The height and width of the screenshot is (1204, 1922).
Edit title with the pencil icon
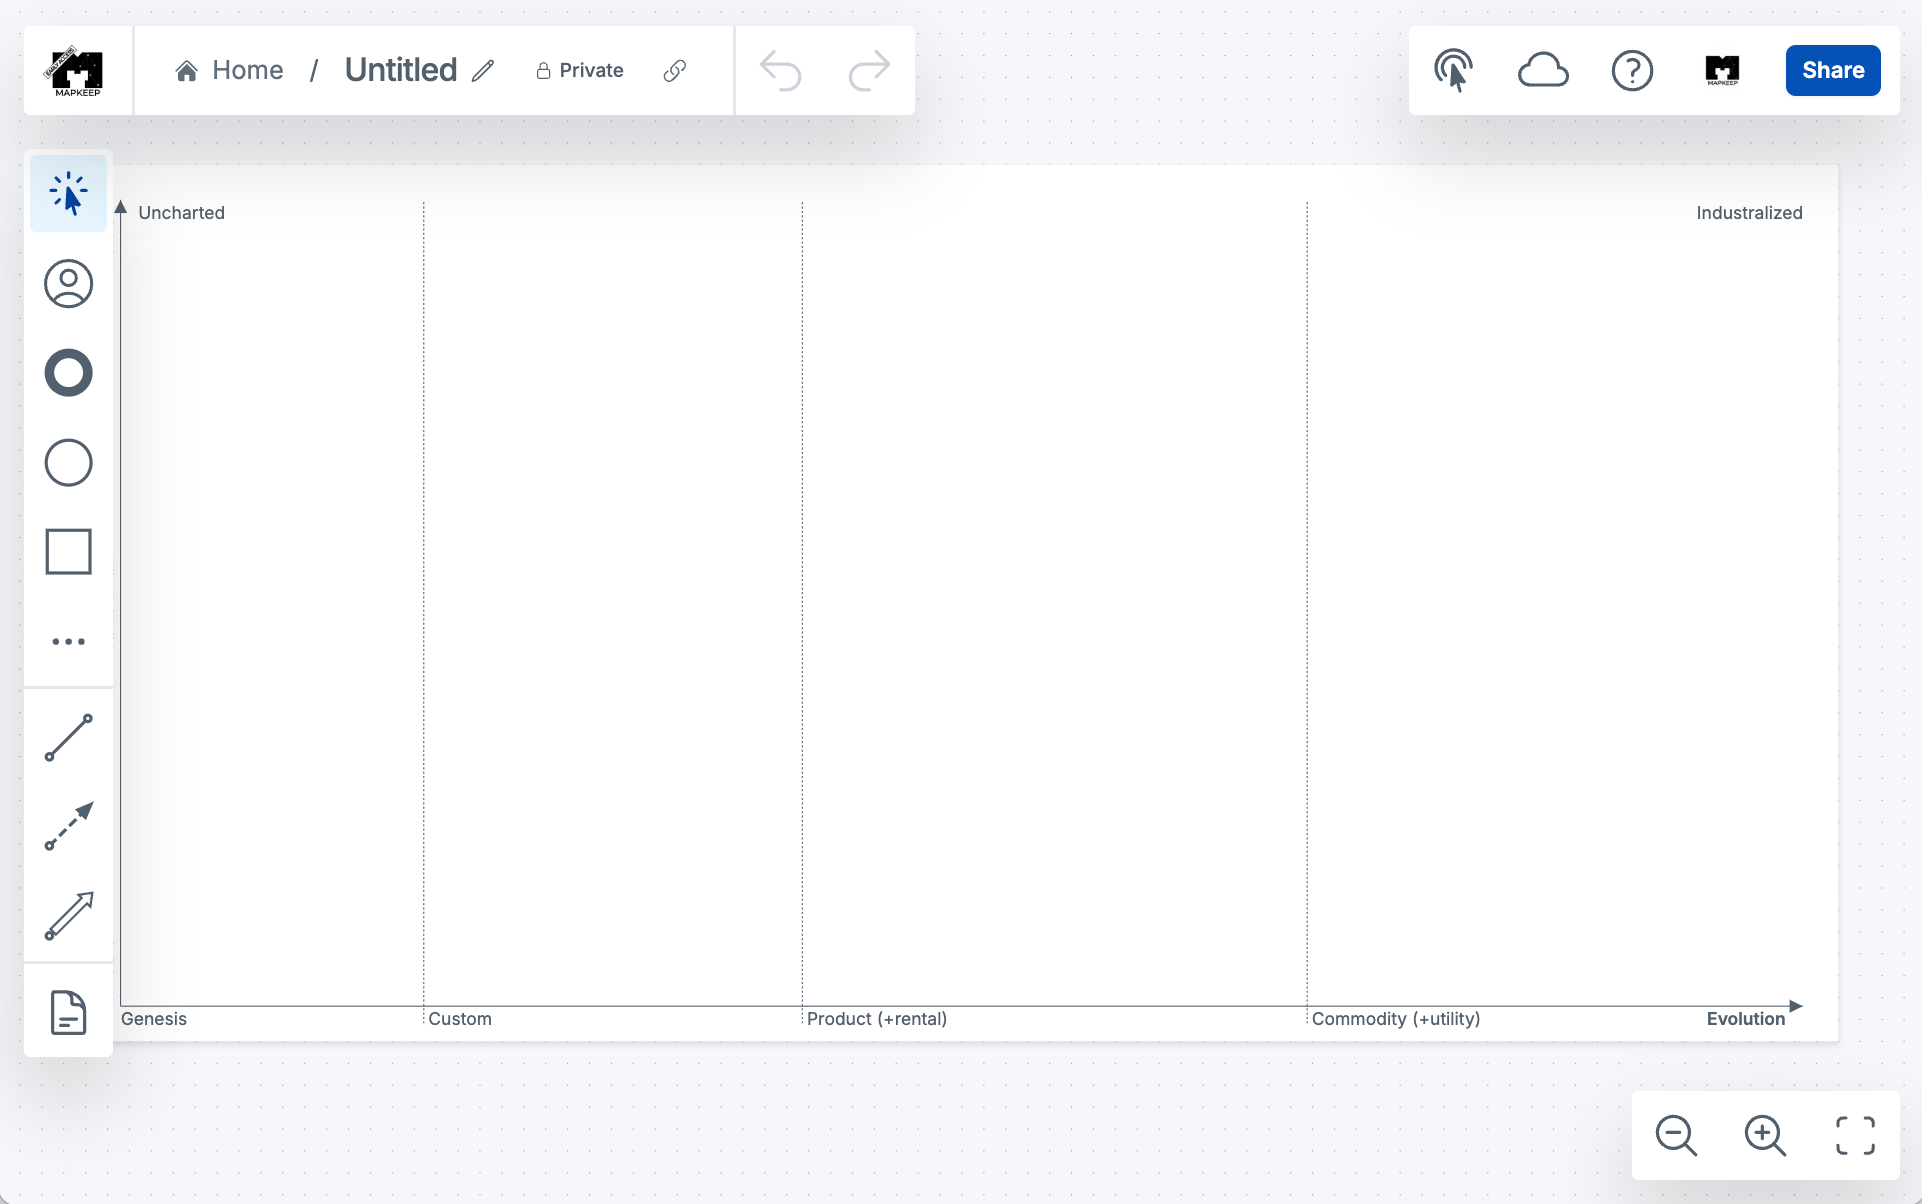coord(484,70)
